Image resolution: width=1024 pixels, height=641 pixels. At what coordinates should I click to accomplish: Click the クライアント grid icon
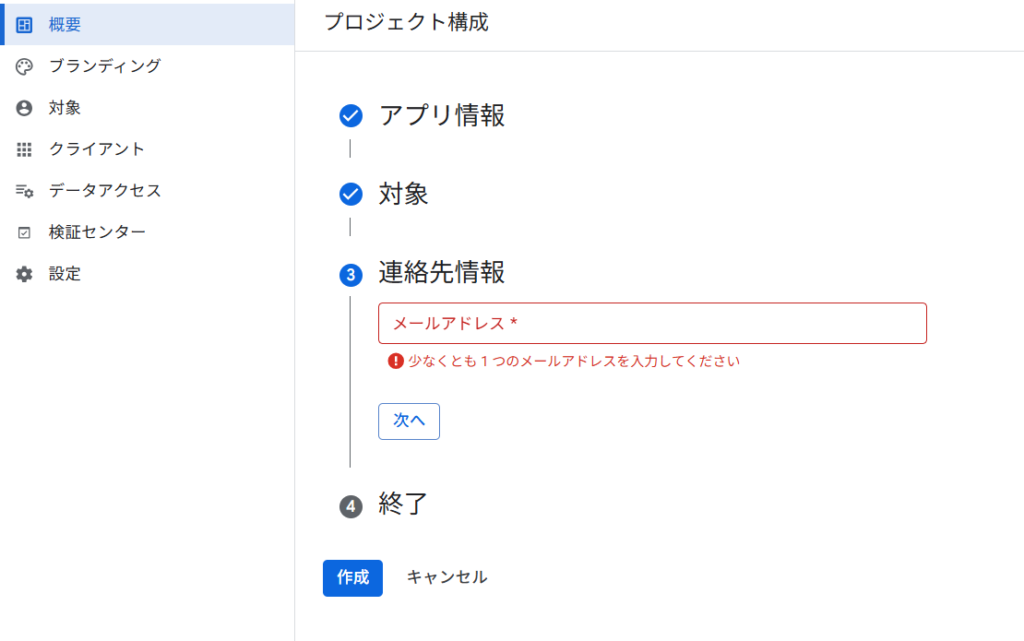pyautogui.click(x=25, y=149)
